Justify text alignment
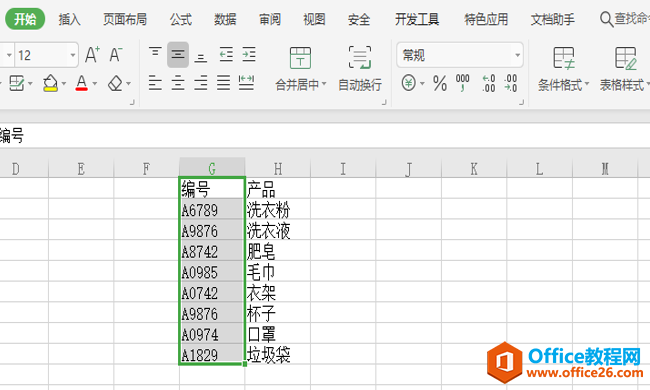650x390 pixels. (223, 83)
